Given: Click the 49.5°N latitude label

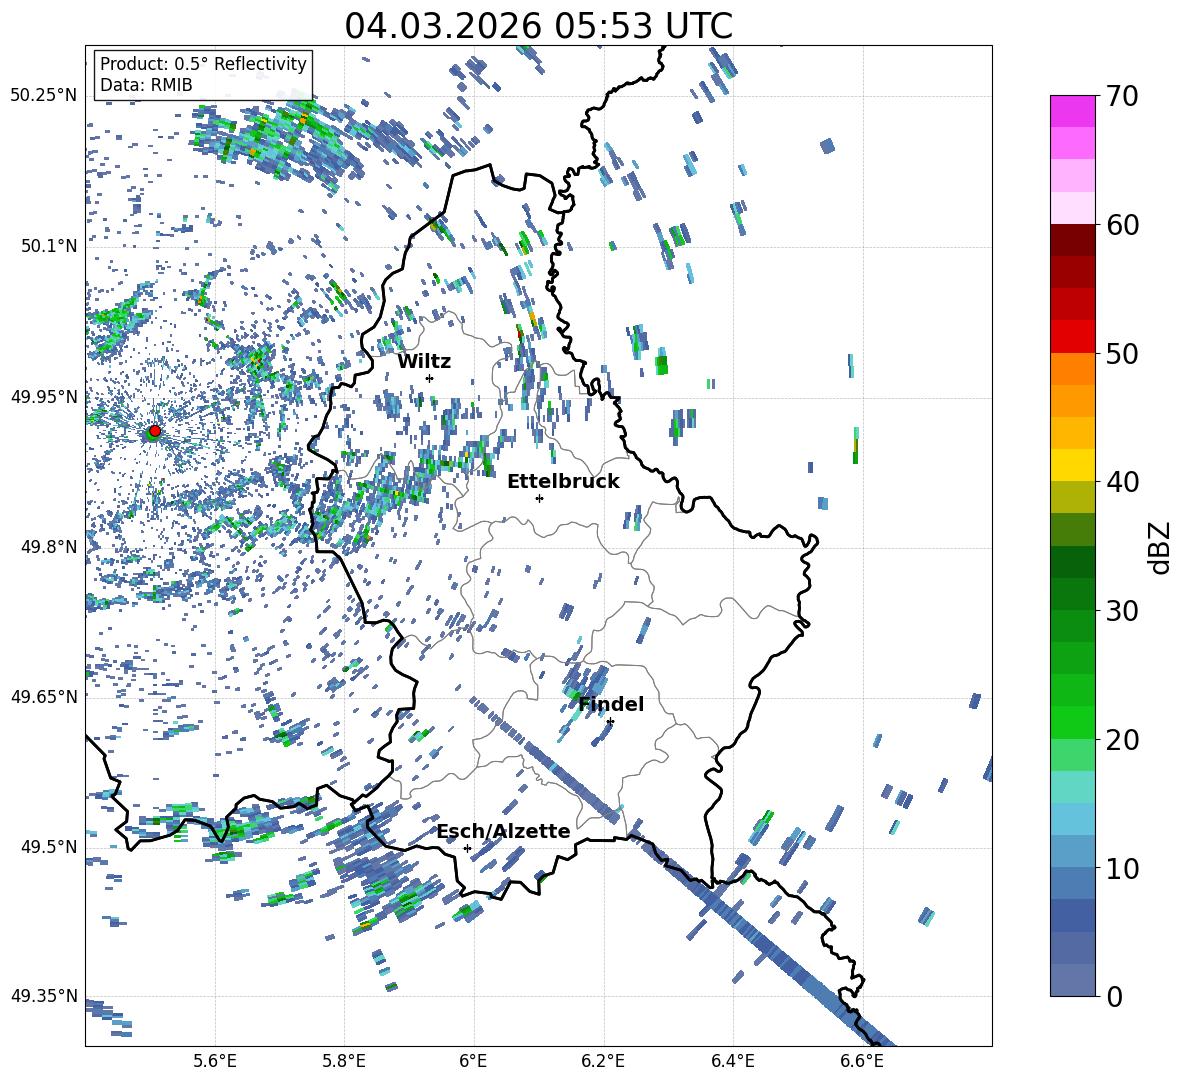Looking at the screenshot, I should click(48, 846).
